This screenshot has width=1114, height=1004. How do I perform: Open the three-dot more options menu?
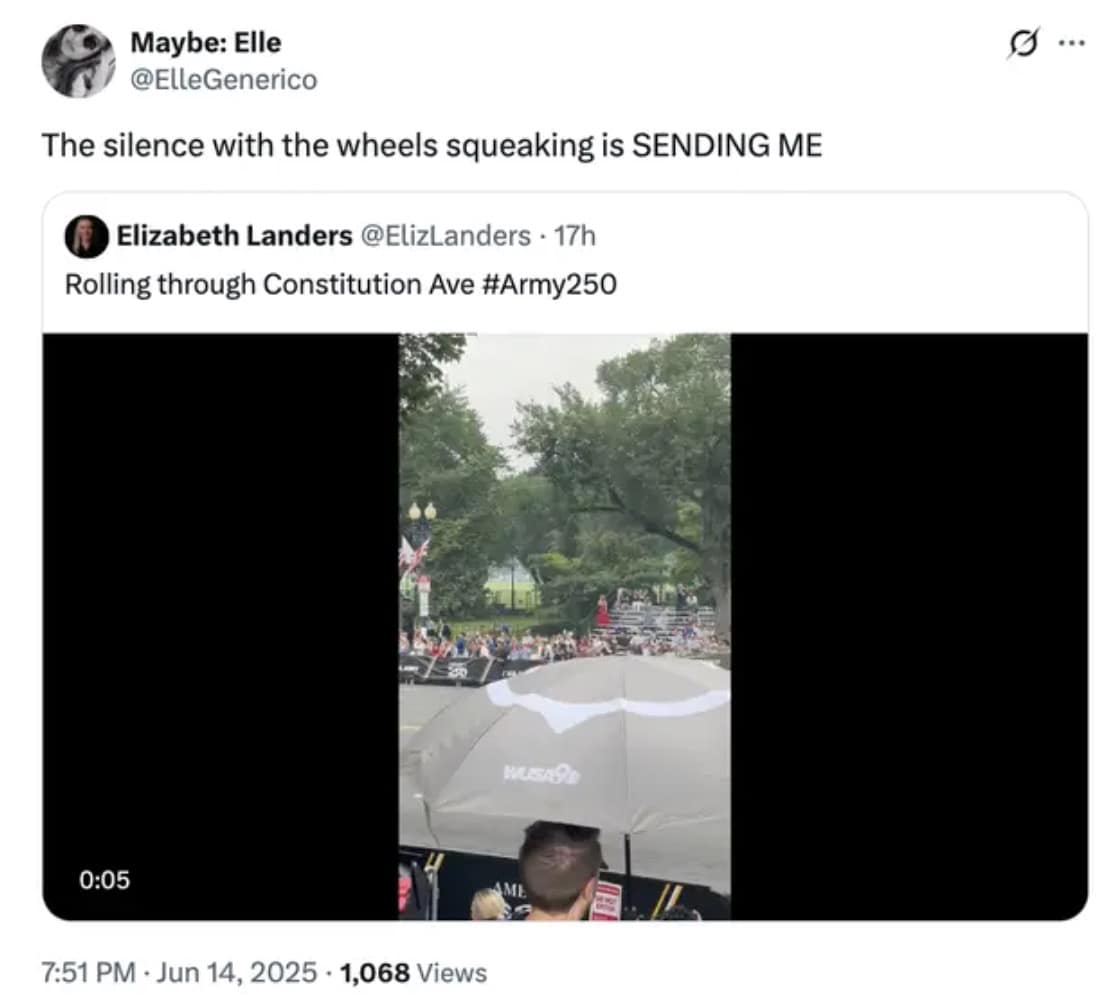[1071, 46]
